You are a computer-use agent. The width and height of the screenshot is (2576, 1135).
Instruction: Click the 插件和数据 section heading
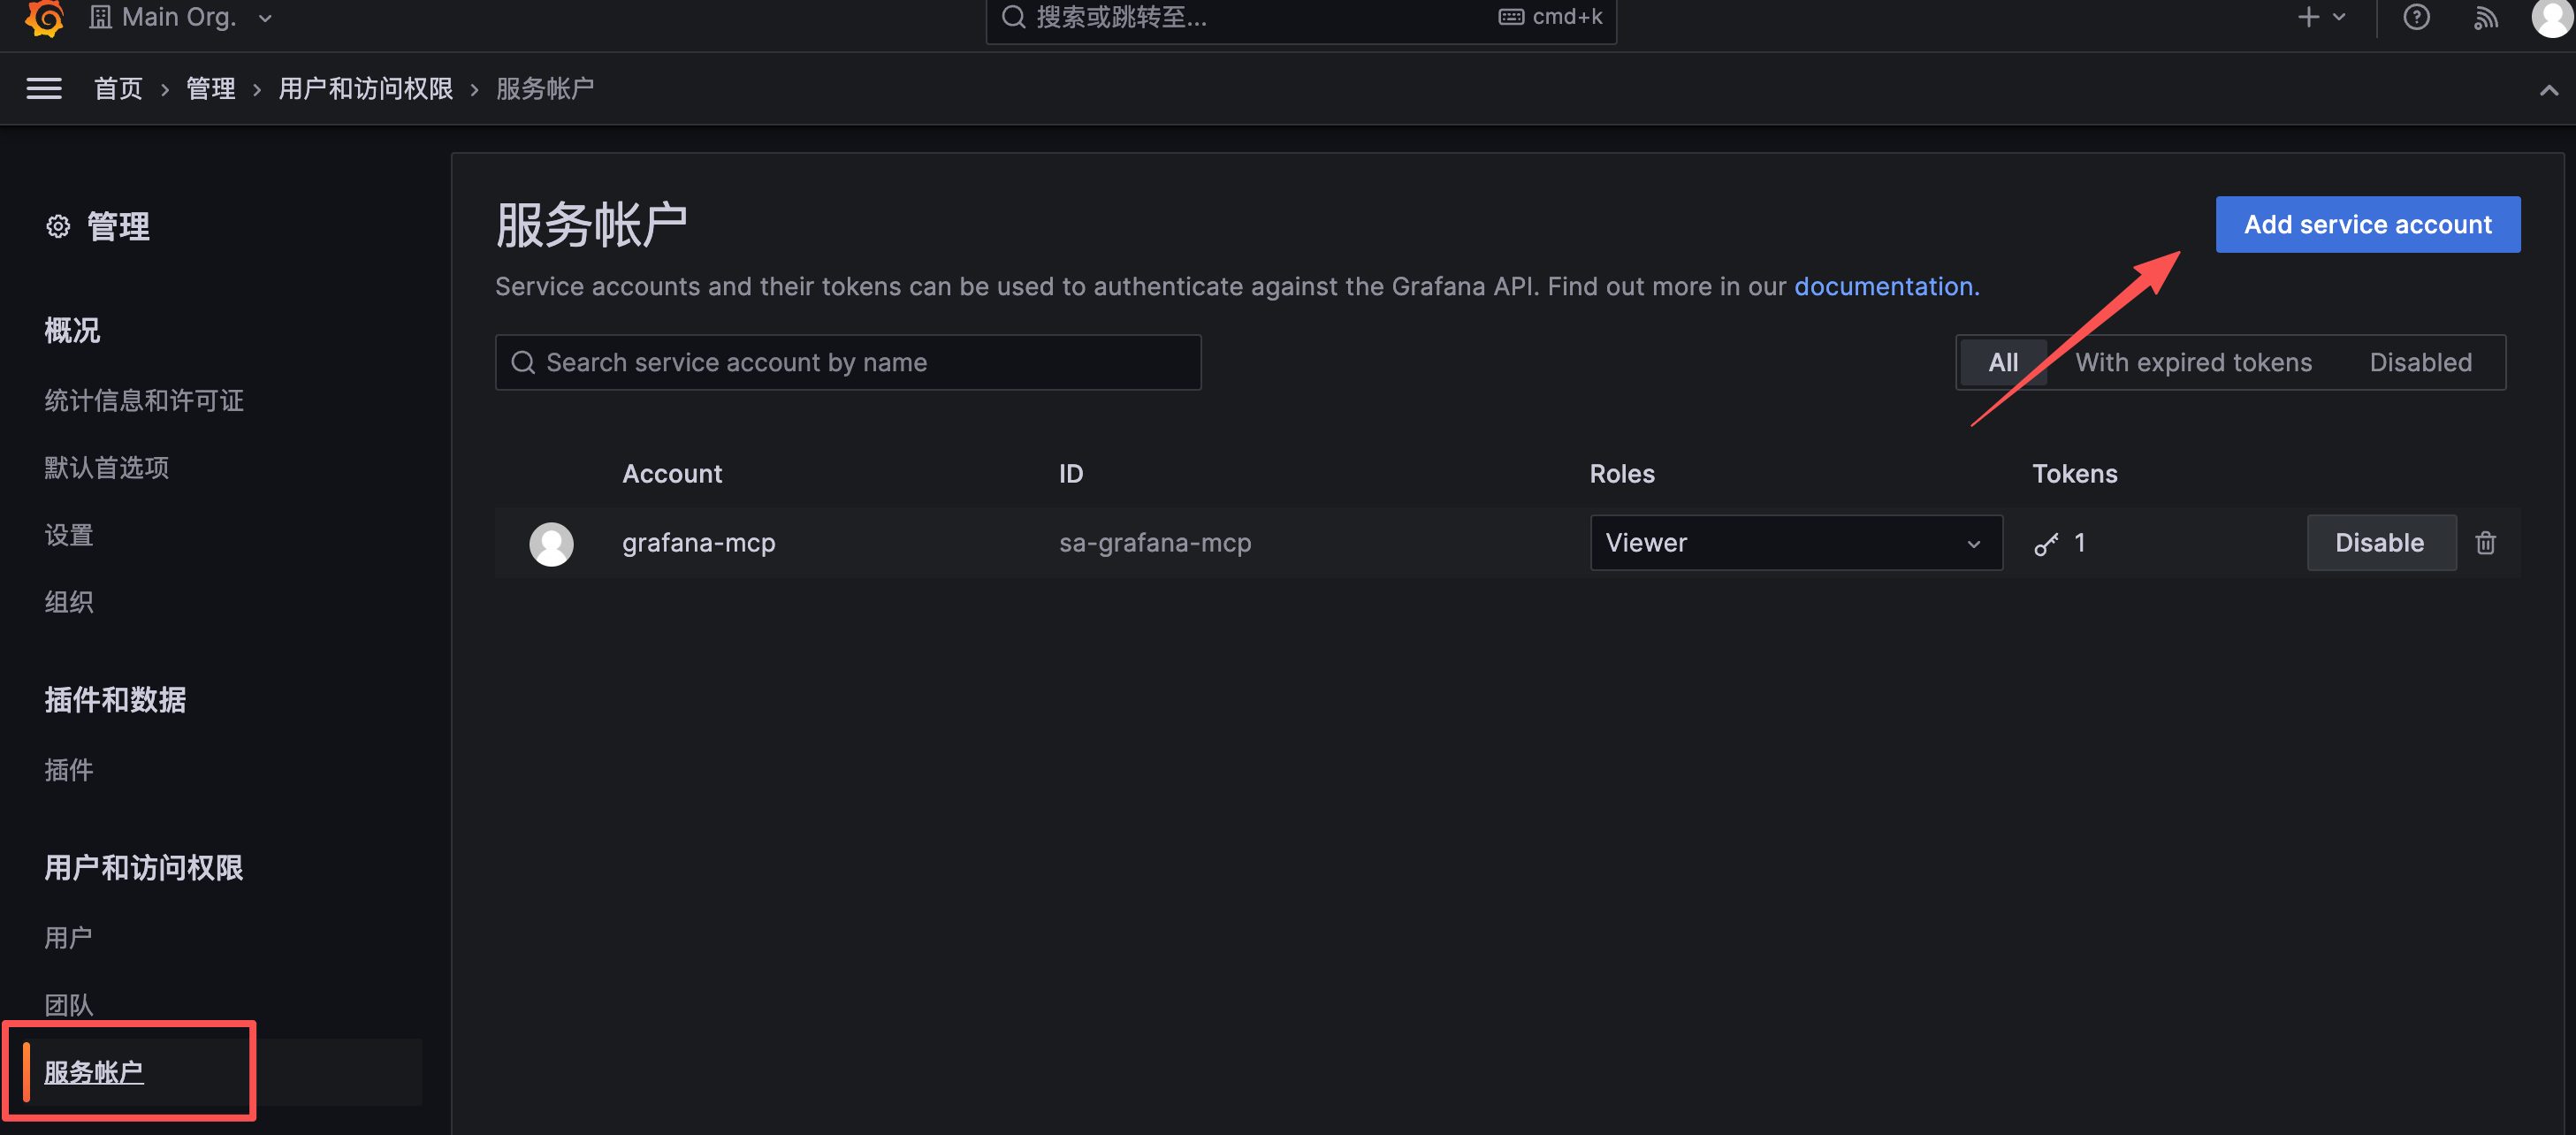[115, 700]
